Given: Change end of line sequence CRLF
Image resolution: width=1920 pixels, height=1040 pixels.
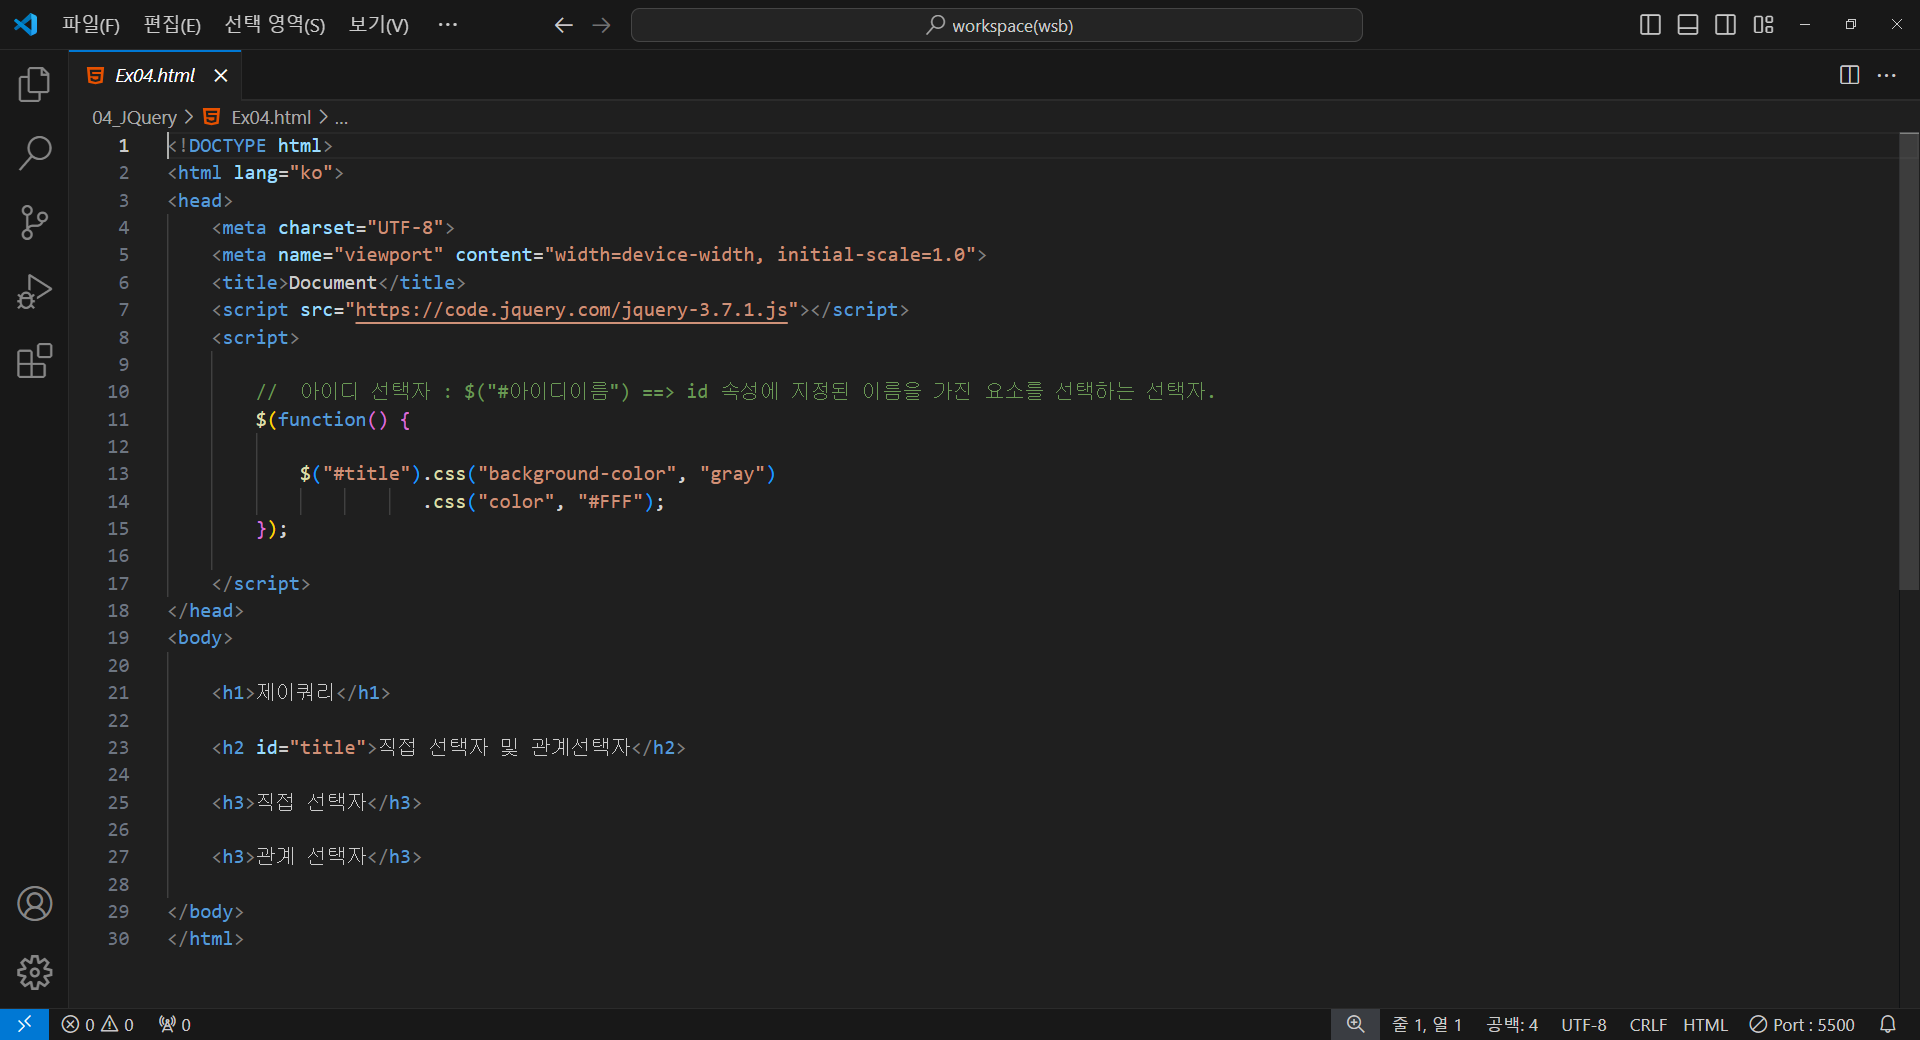Looking at the screenshot, I should (1648, 1024).
